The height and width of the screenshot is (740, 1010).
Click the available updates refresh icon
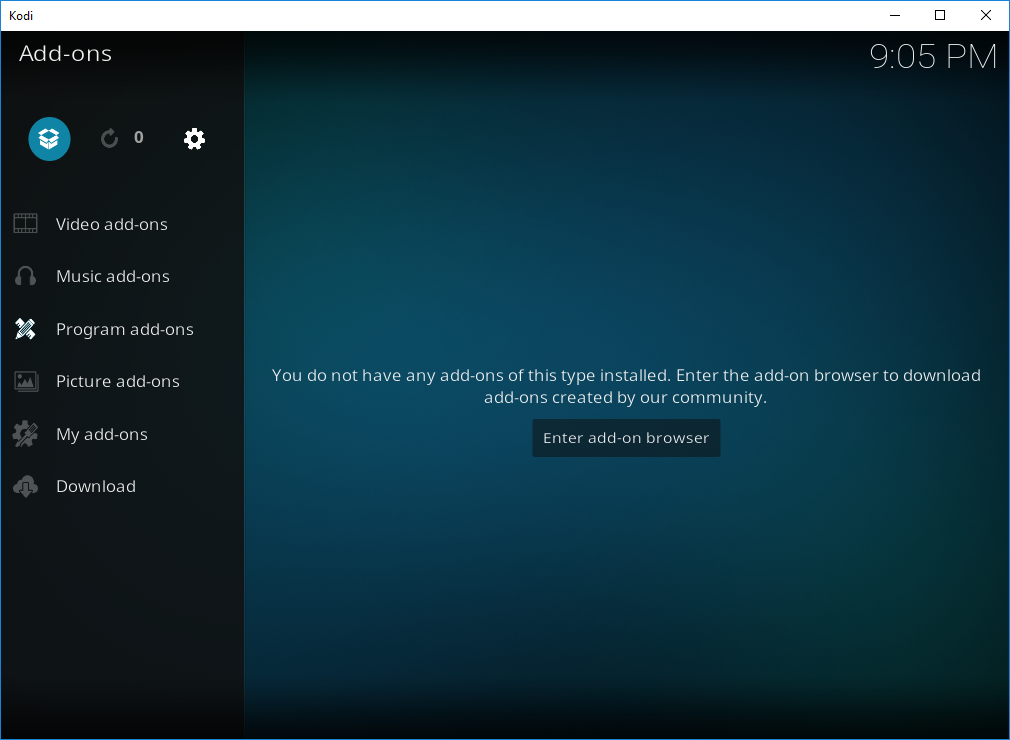[110, 138]
